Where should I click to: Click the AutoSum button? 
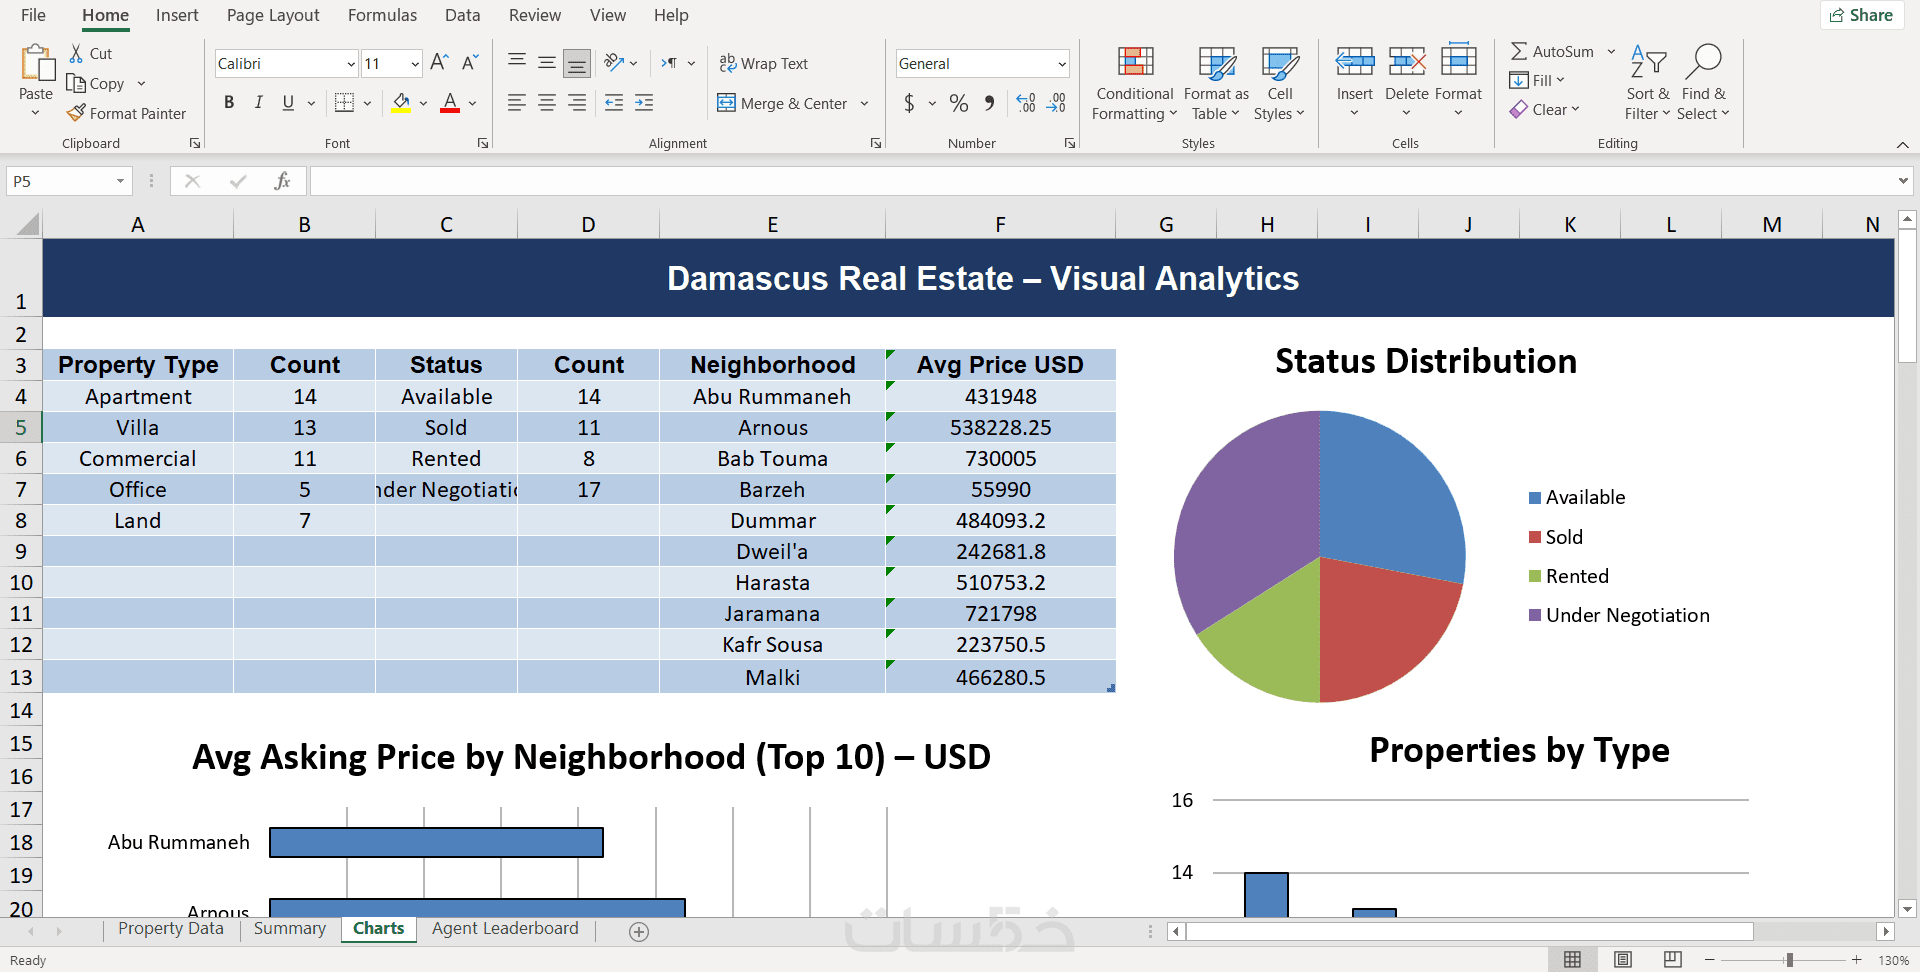point(1552,51)
